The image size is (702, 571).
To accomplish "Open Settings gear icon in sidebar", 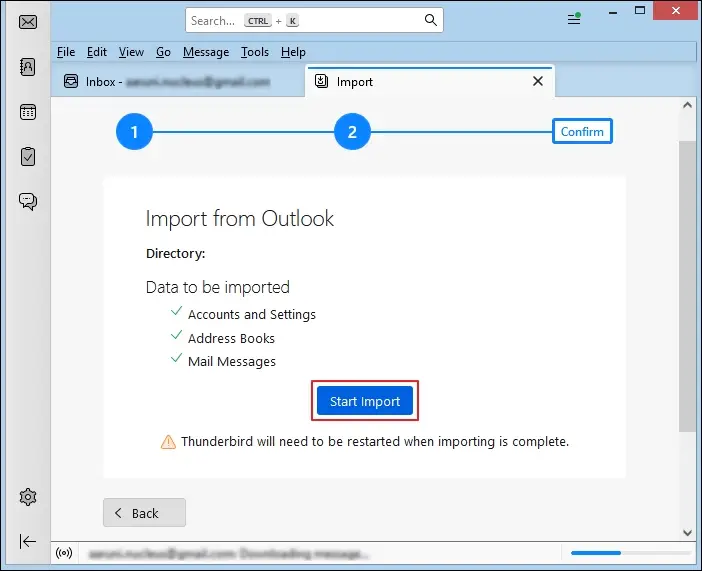I will tap(28, 497).
